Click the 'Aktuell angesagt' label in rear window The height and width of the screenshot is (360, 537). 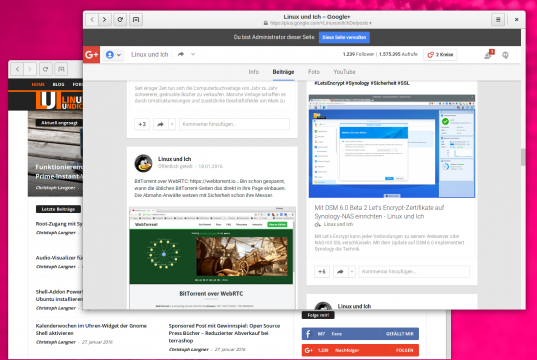click(59, 123)
